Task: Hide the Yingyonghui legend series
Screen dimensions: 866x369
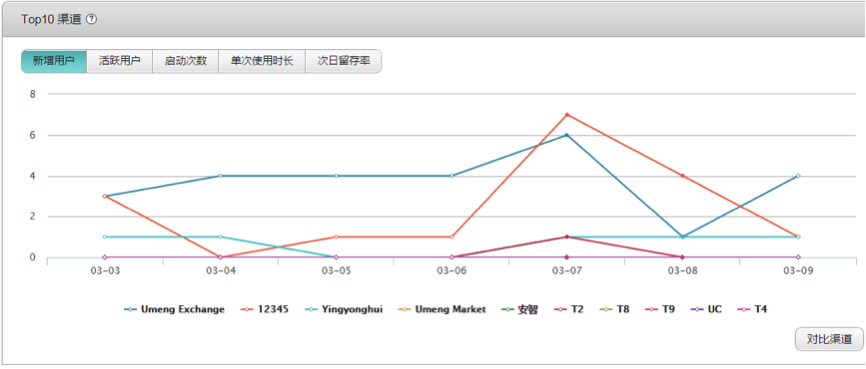Action: (343, 309)
